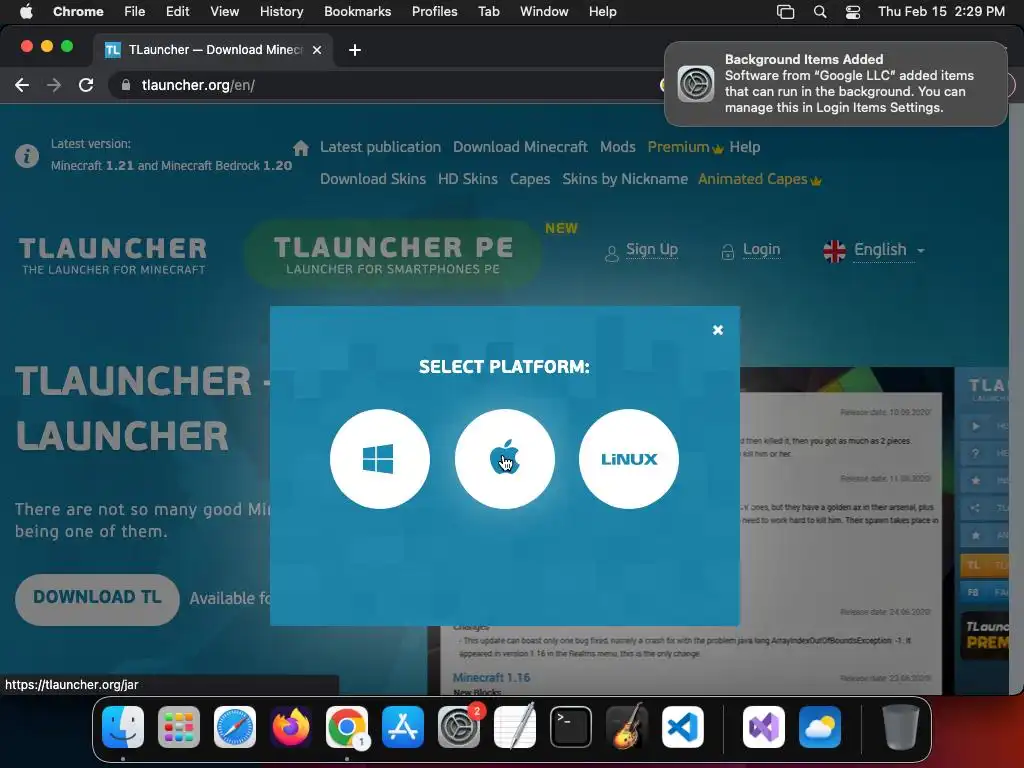Open a new tab with the plus button
This screenshot has height=768, width=1024.
(x=355, y=50)
